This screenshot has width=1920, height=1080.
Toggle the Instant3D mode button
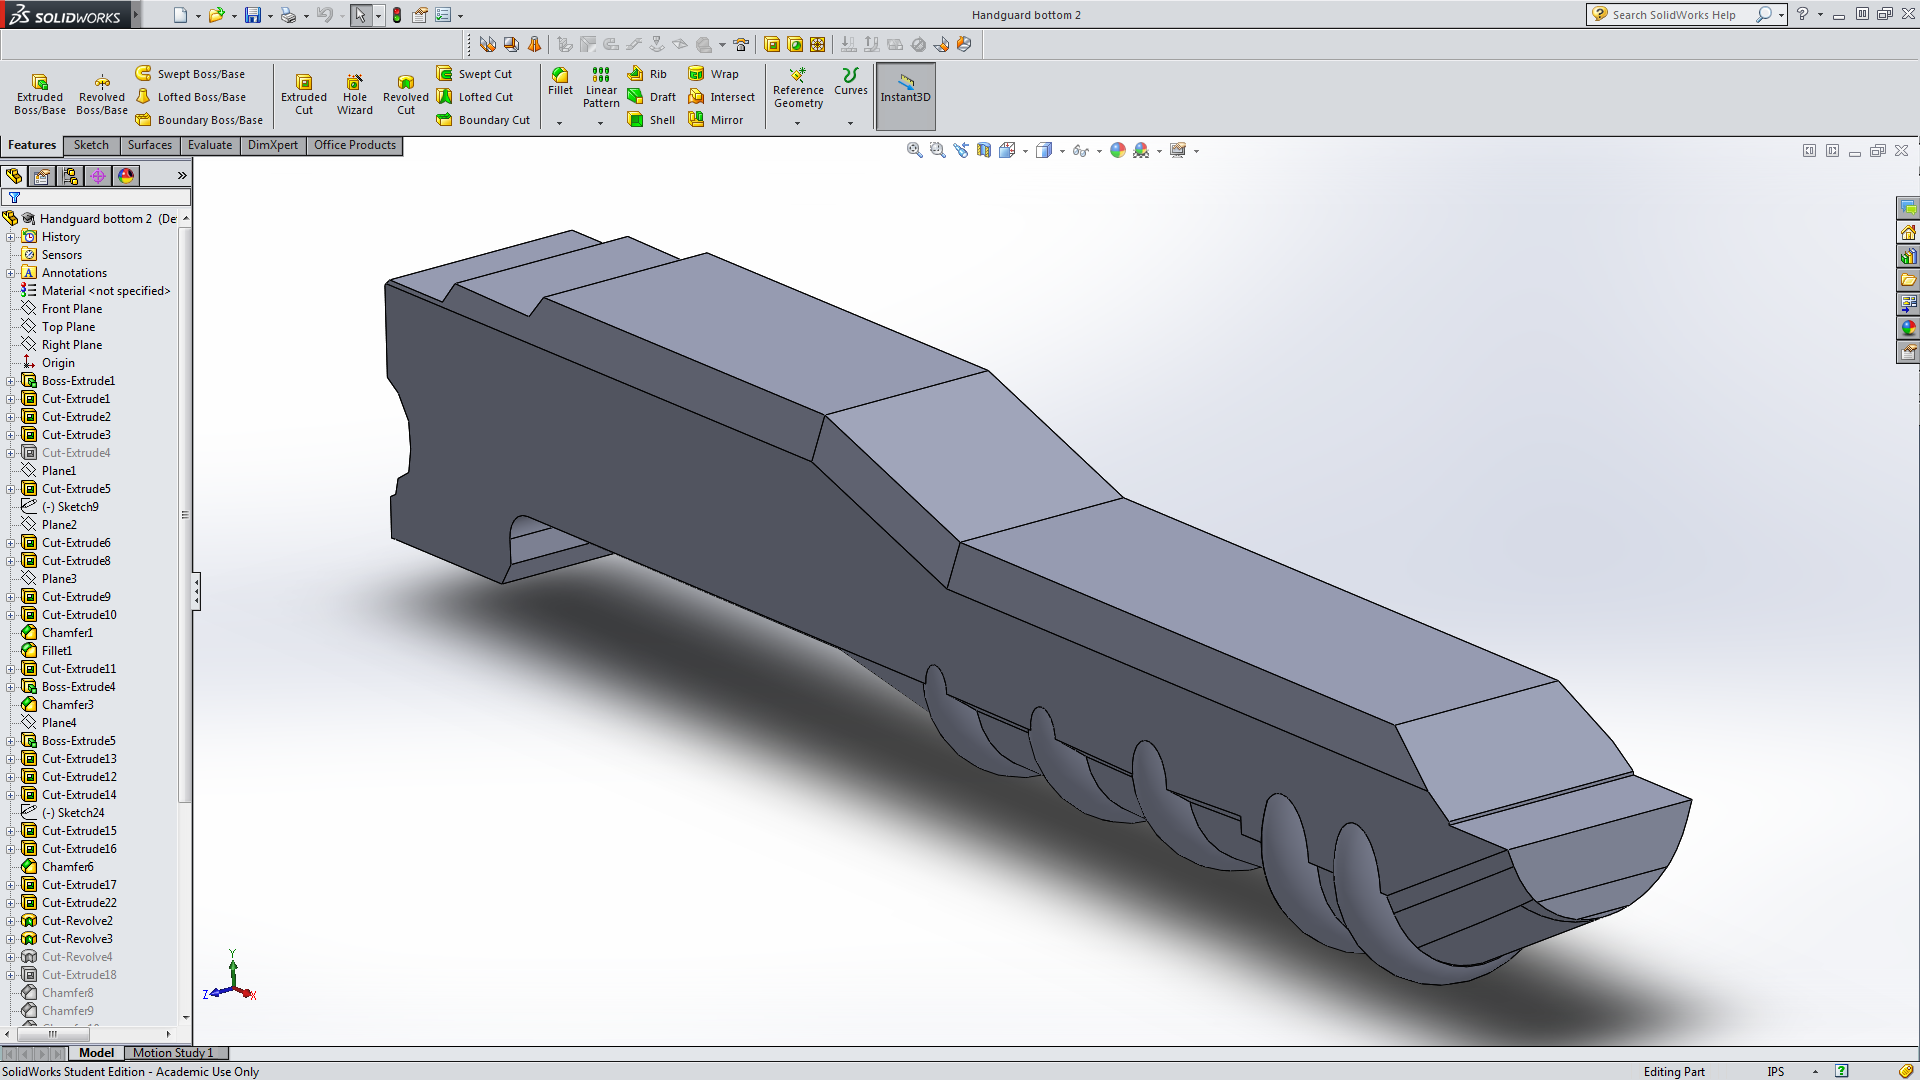click(x=905, y=96)
